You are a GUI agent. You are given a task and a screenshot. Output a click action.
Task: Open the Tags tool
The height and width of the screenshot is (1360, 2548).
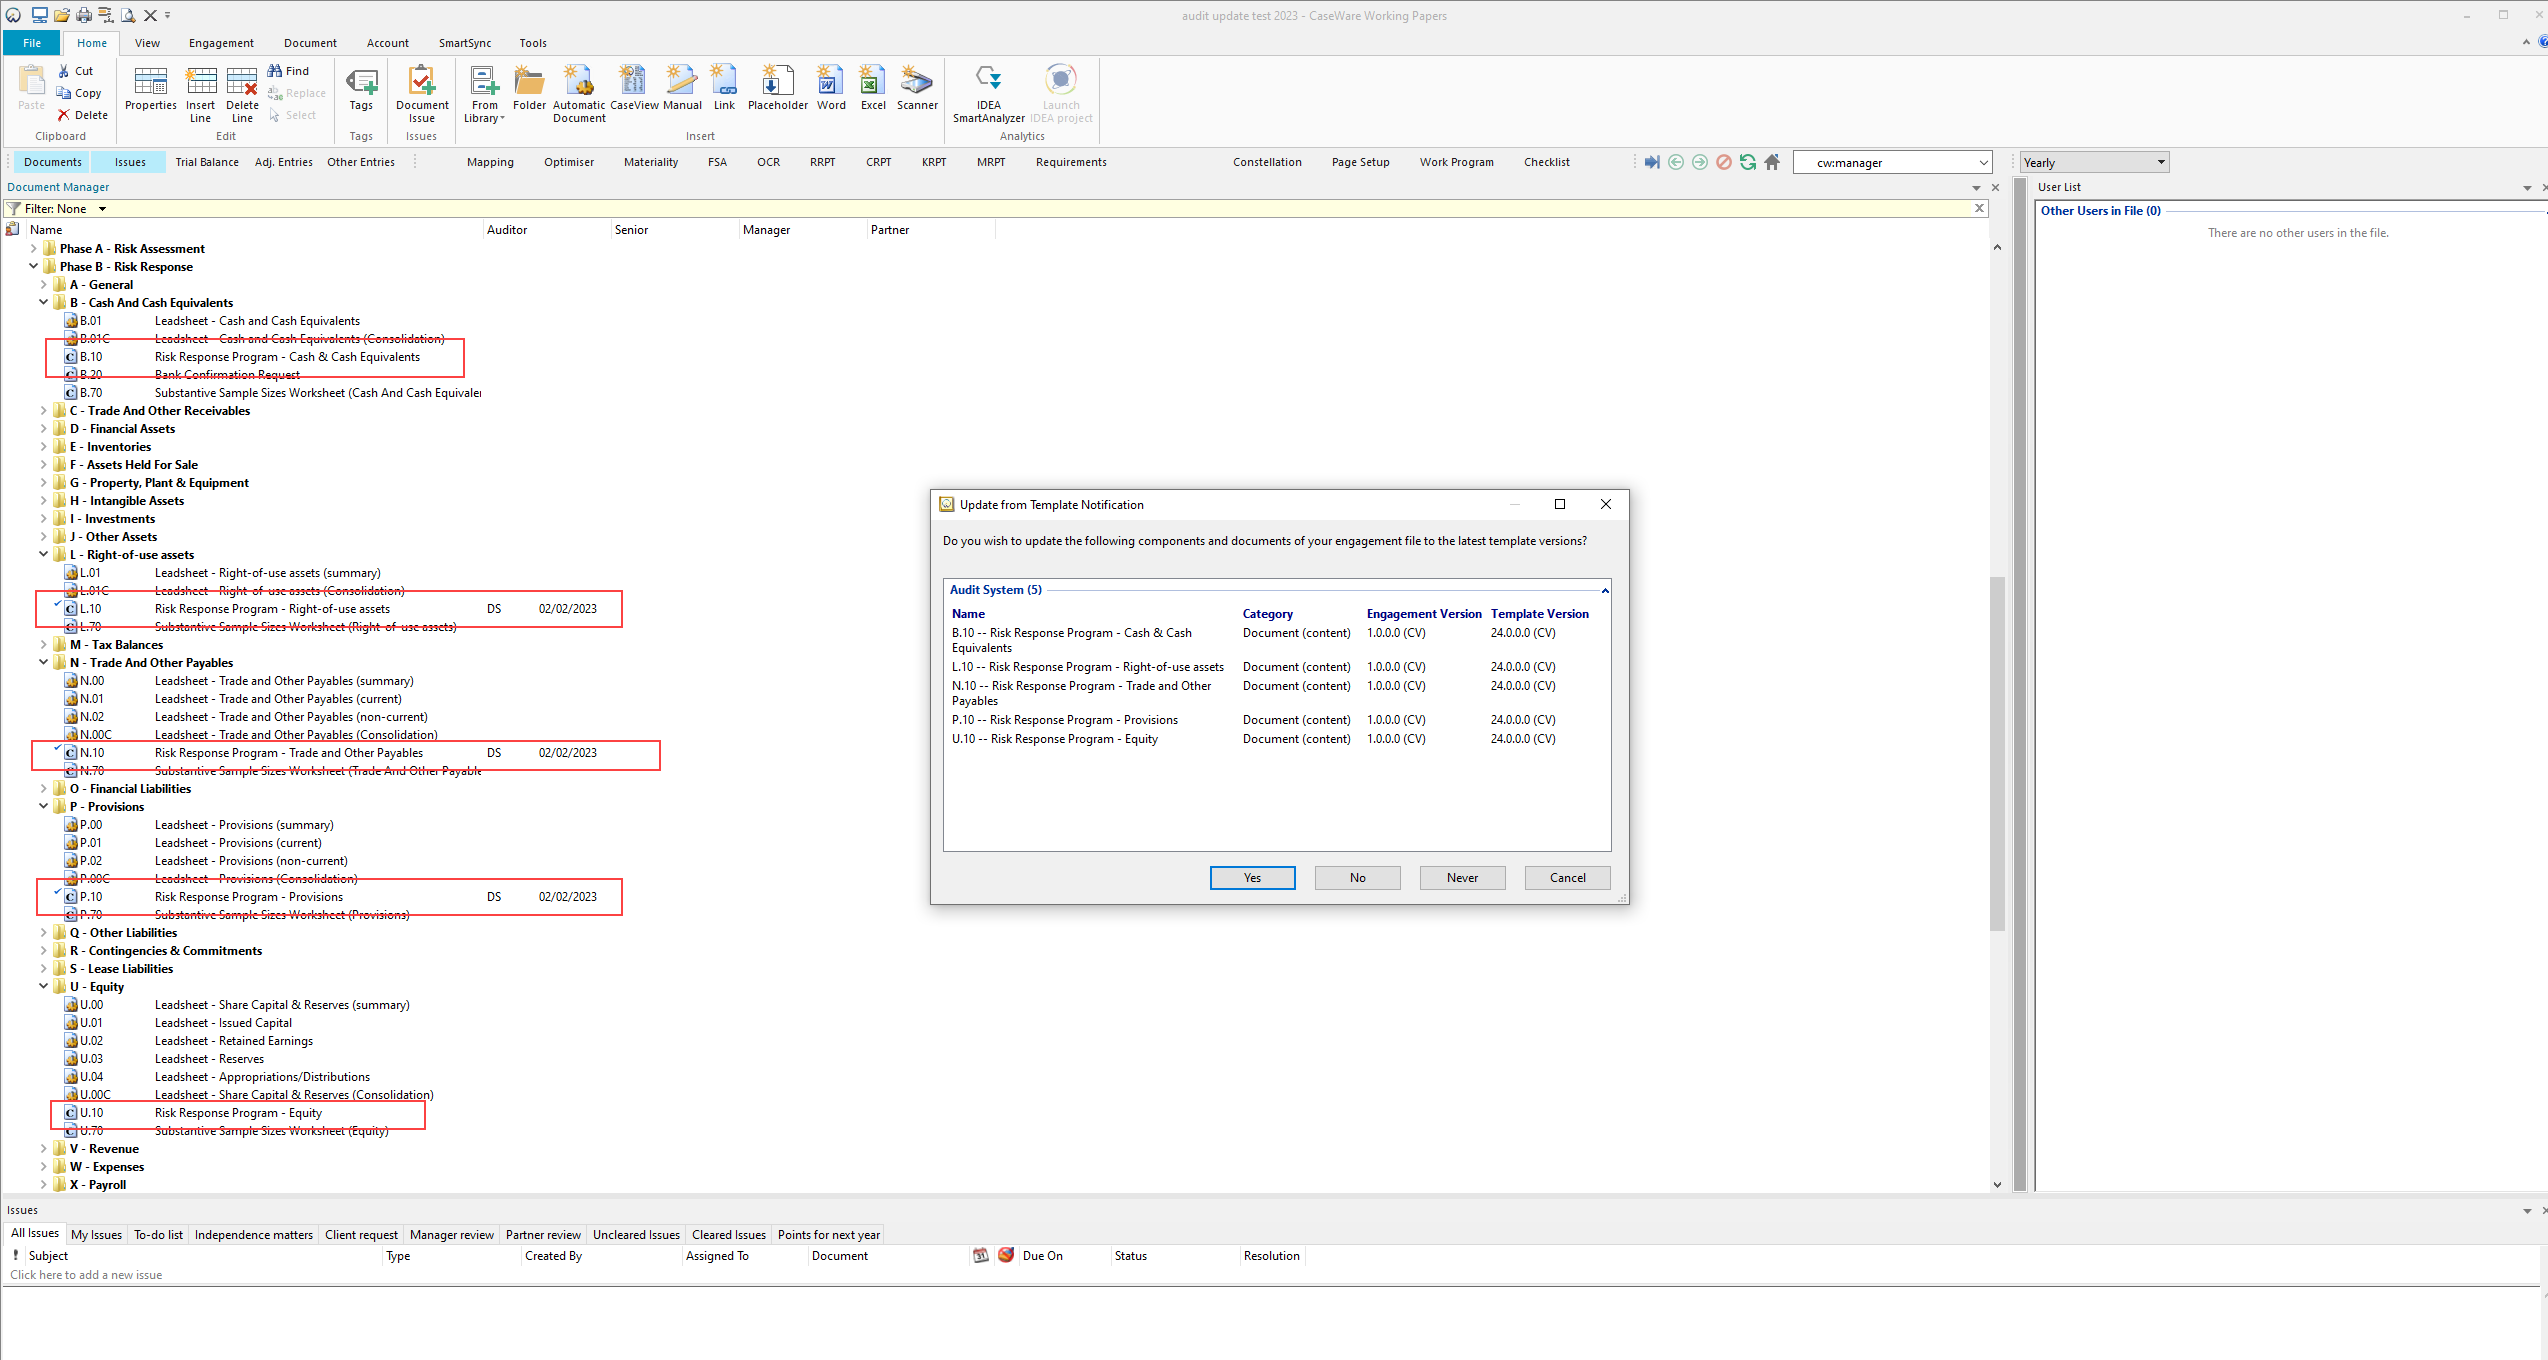(361, 88)
